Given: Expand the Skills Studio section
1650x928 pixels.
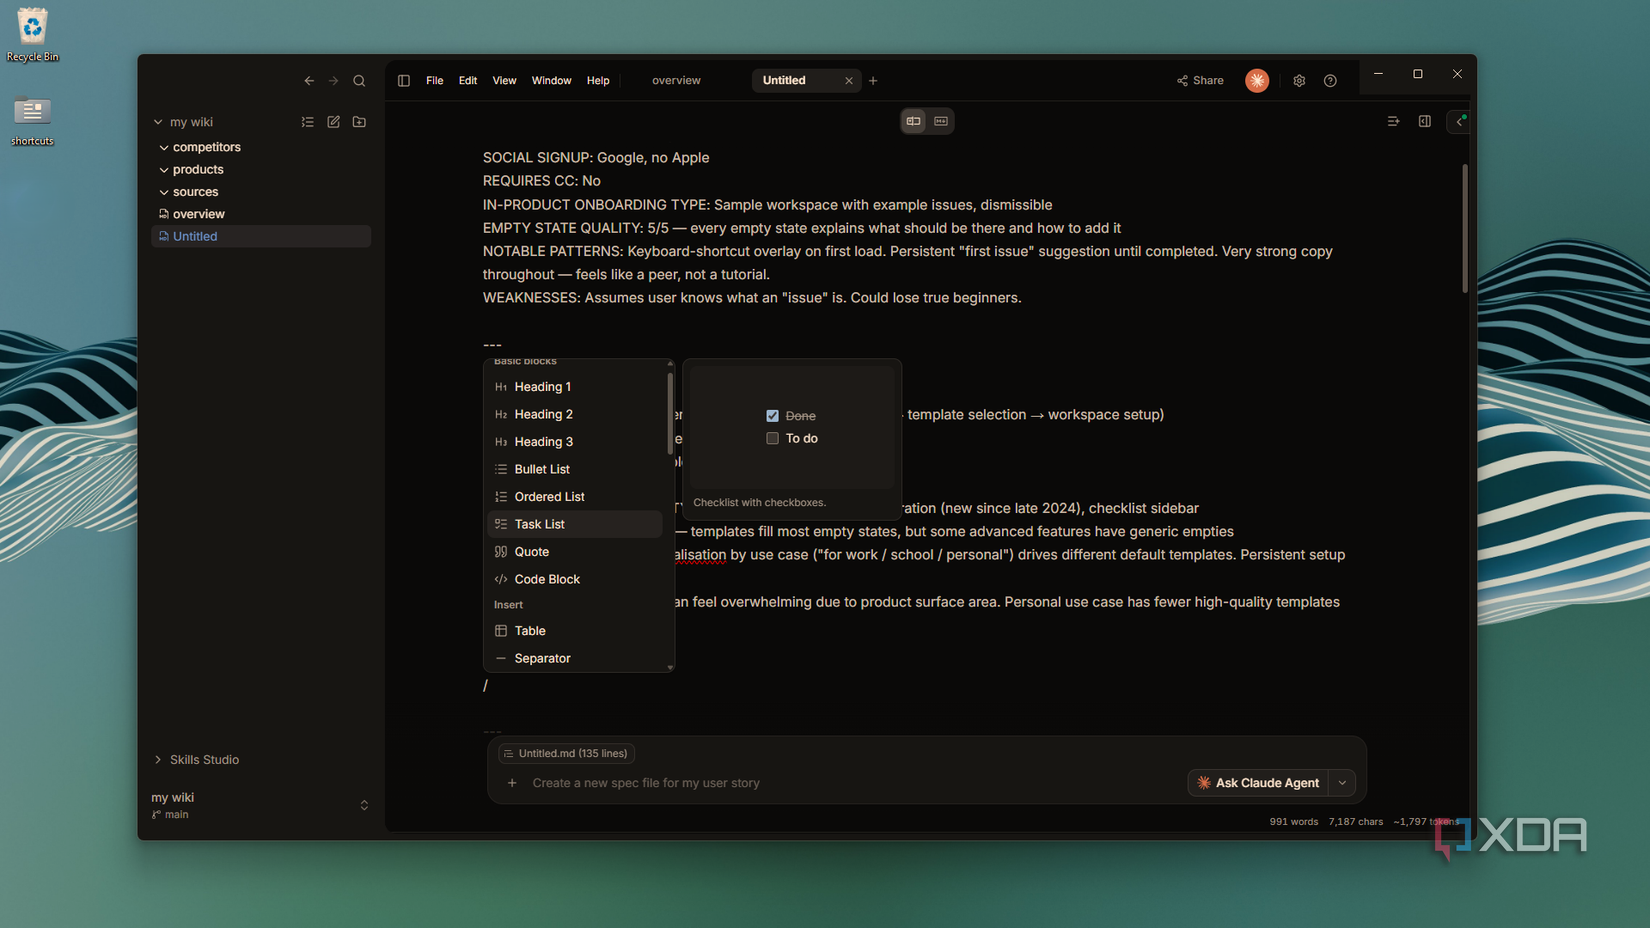Looking at the screenshot, I should tap(158, 760).
